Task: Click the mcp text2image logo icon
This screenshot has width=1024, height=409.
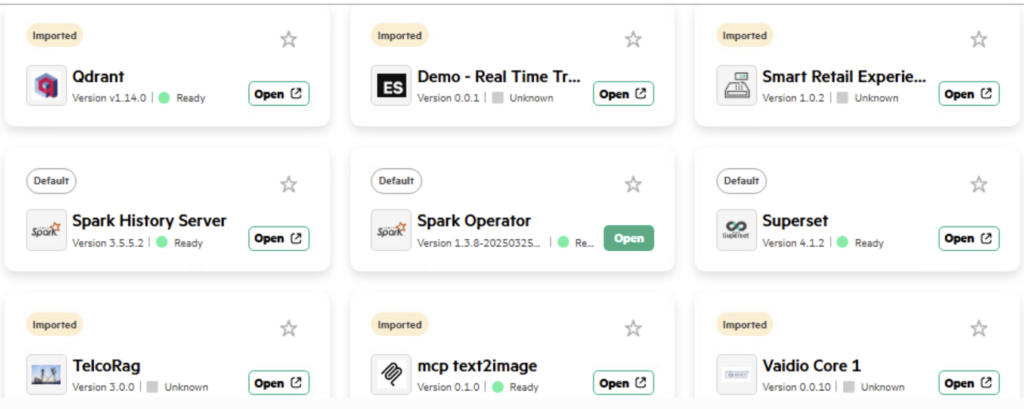Action: point(391,375)
